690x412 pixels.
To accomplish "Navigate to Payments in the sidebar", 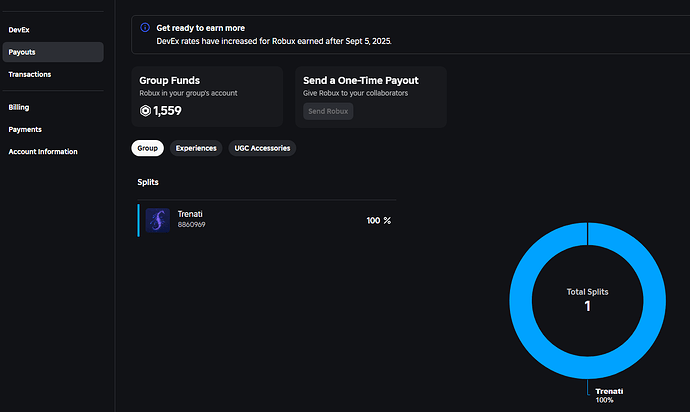I will tap(25, 129).
